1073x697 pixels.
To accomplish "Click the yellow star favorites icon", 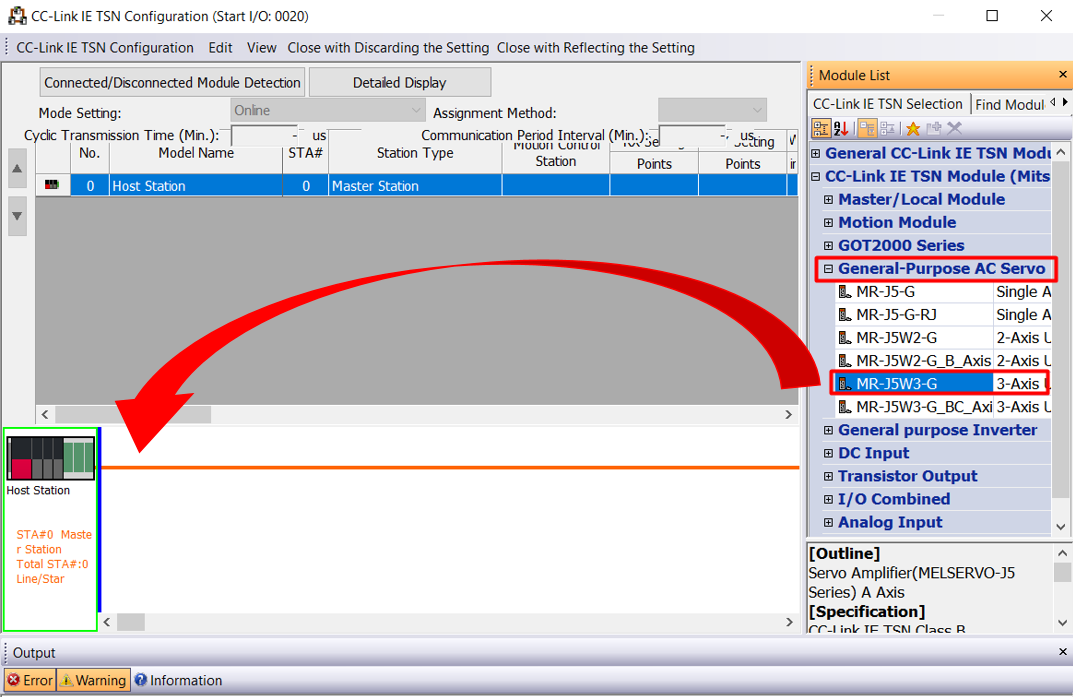I will coord(913,128).
